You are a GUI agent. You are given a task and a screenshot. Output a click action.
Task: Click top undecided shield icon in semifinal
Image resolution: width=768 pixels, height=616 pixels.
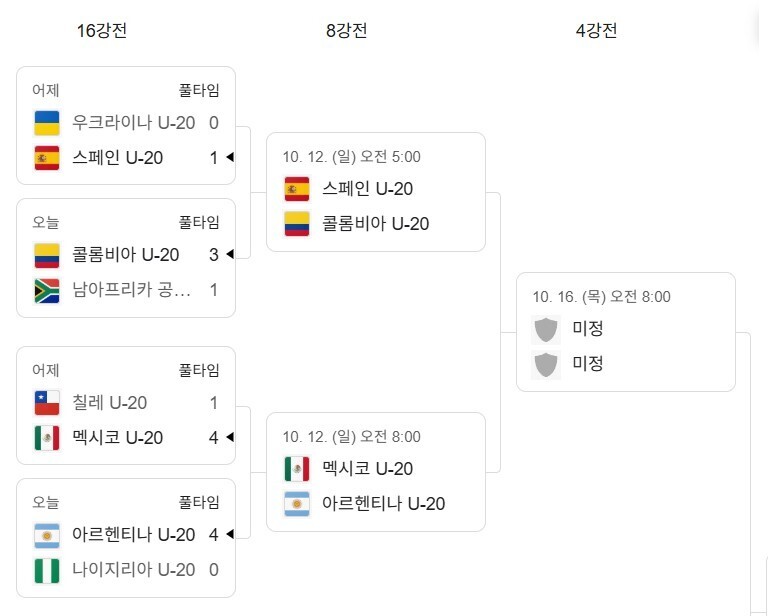(x=546, y=329)
